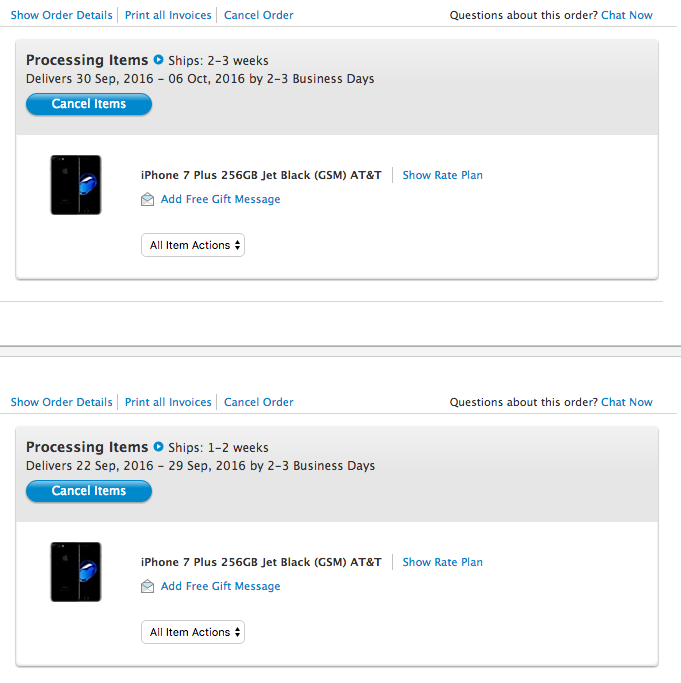
Task: Expand All Item Actions dropdown in second order
Action: [193, 632]
